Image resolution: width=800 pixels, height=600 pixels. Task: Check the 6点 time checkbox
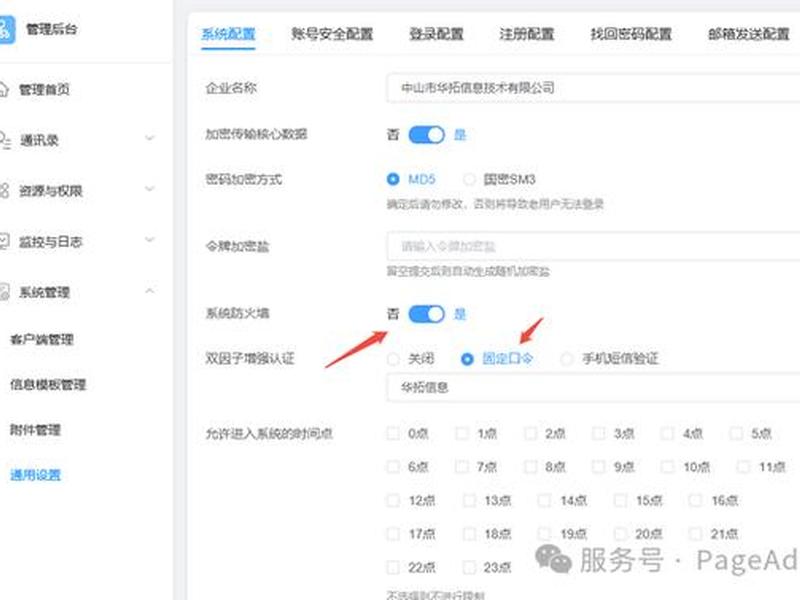pos(393,466)
